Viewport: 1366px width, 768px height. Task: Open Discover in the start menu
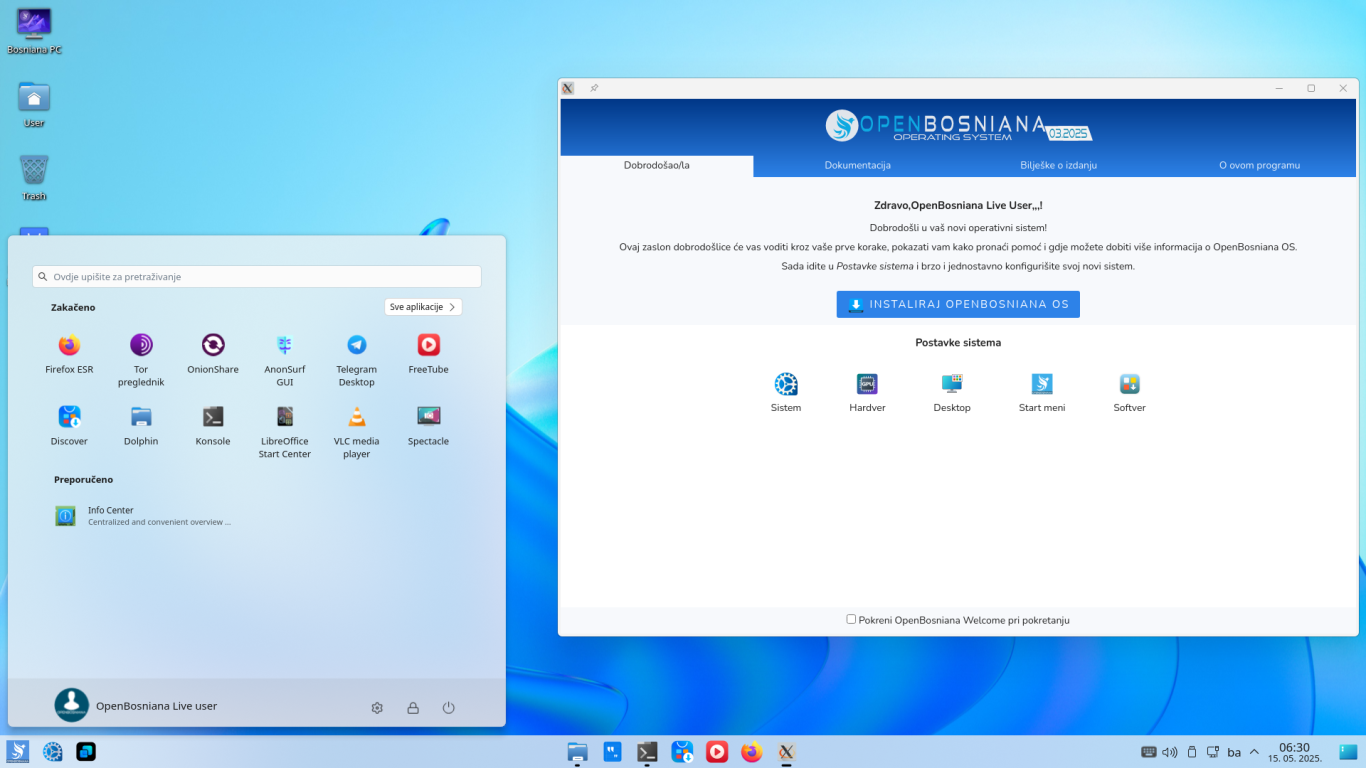tap(69, 426)
